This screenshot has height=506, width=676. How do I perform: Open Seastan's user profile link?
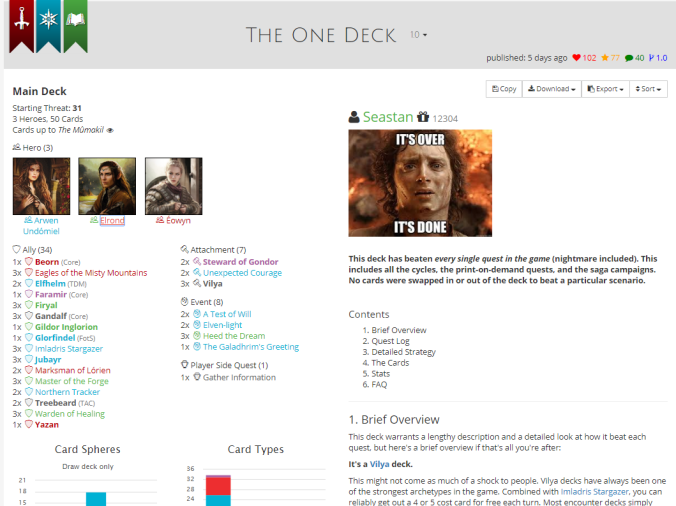tap(388, 117)
